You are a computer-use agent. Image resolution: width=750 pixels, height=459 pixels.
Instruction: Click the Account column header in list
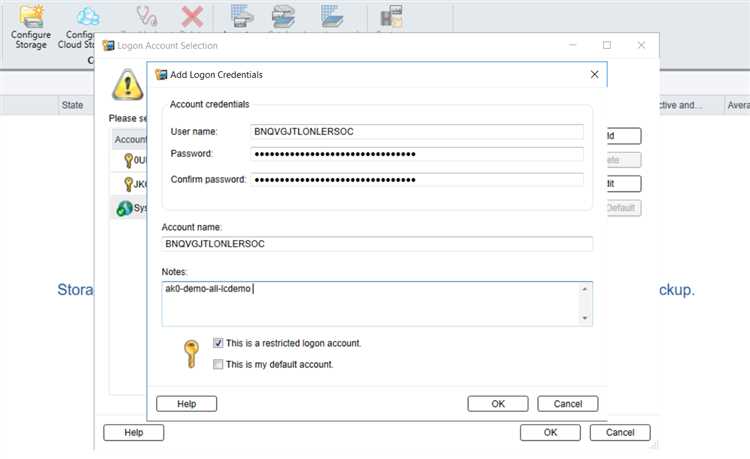(x=130, y=139)
